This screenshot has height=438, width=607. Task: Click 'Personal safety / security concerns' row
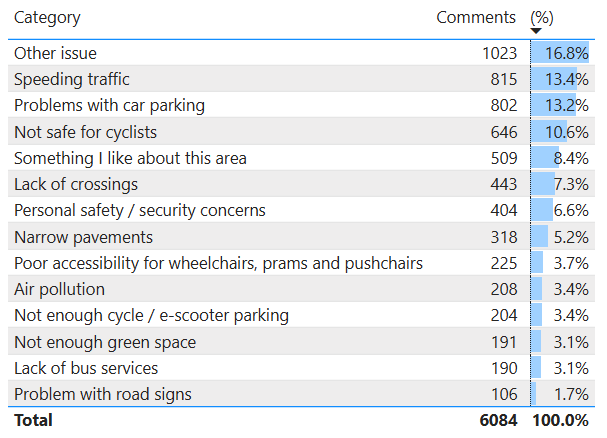[139, 210]
